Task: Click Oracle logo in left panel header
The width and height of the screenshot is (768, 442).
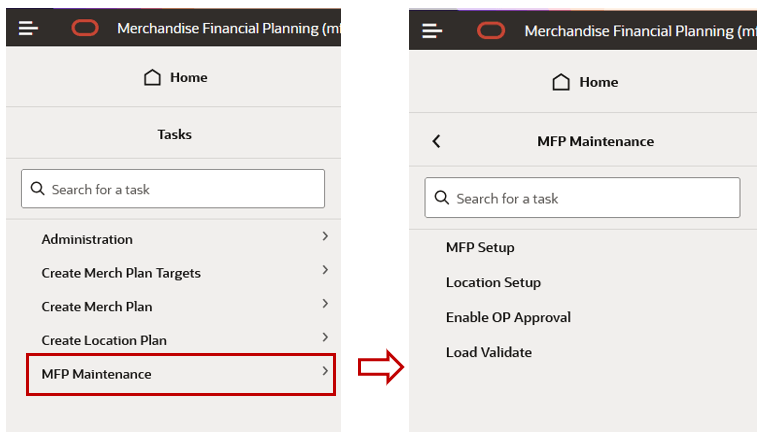Action: click(x=85, y=28)
